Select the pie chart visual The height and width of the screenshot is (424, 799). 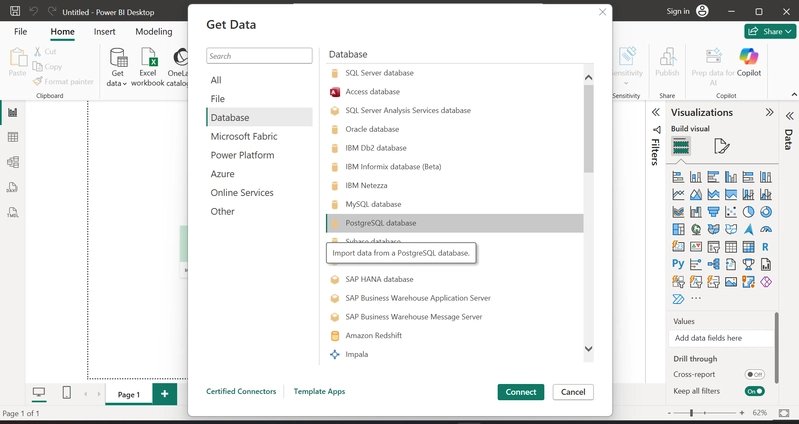(x=748, y=212)
